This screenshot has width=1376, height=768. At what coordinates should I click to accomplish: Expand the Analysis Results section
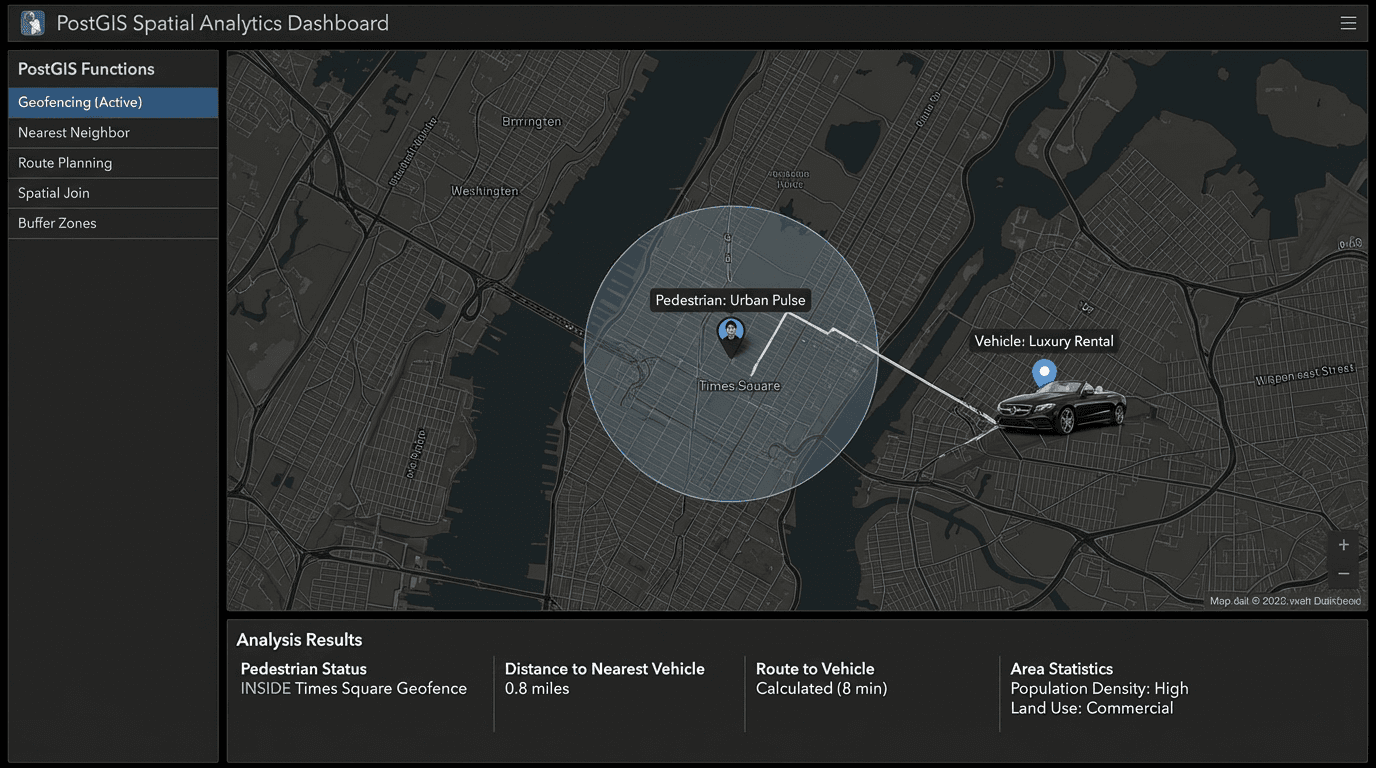click(299, 639)
